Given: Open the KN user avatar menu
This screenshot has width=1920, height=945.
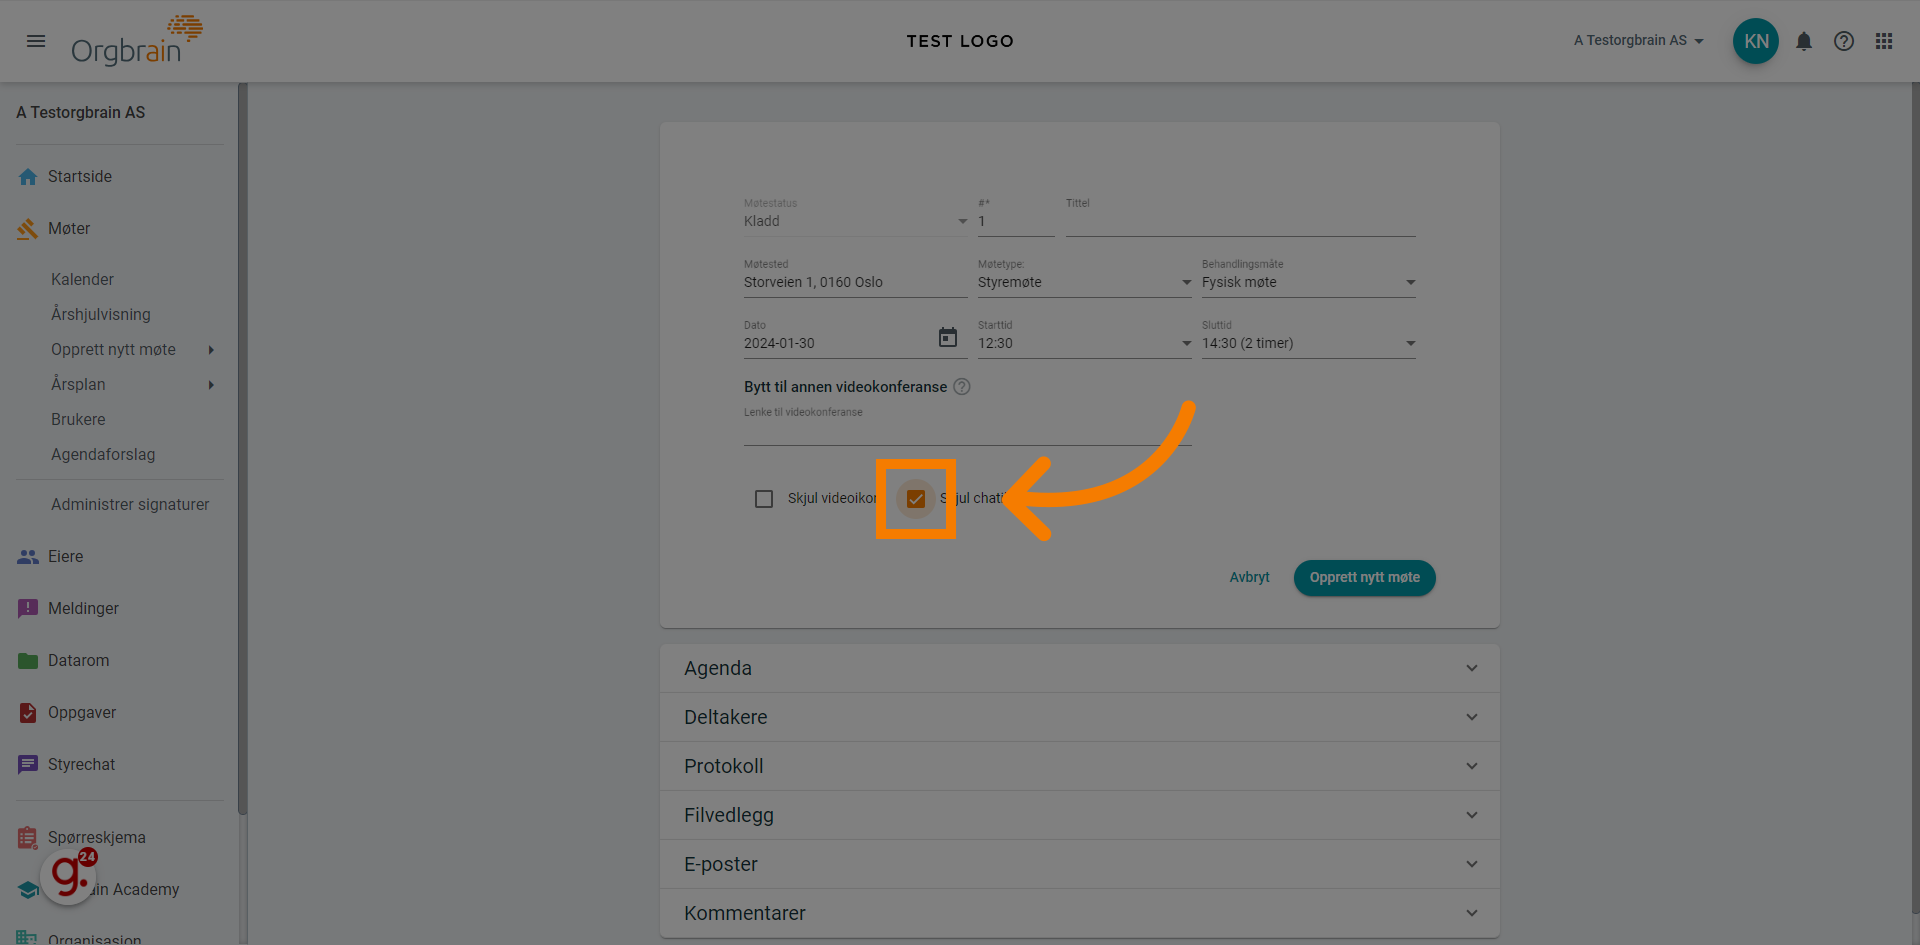Looking at the screenshot, I should point(1756,41).
